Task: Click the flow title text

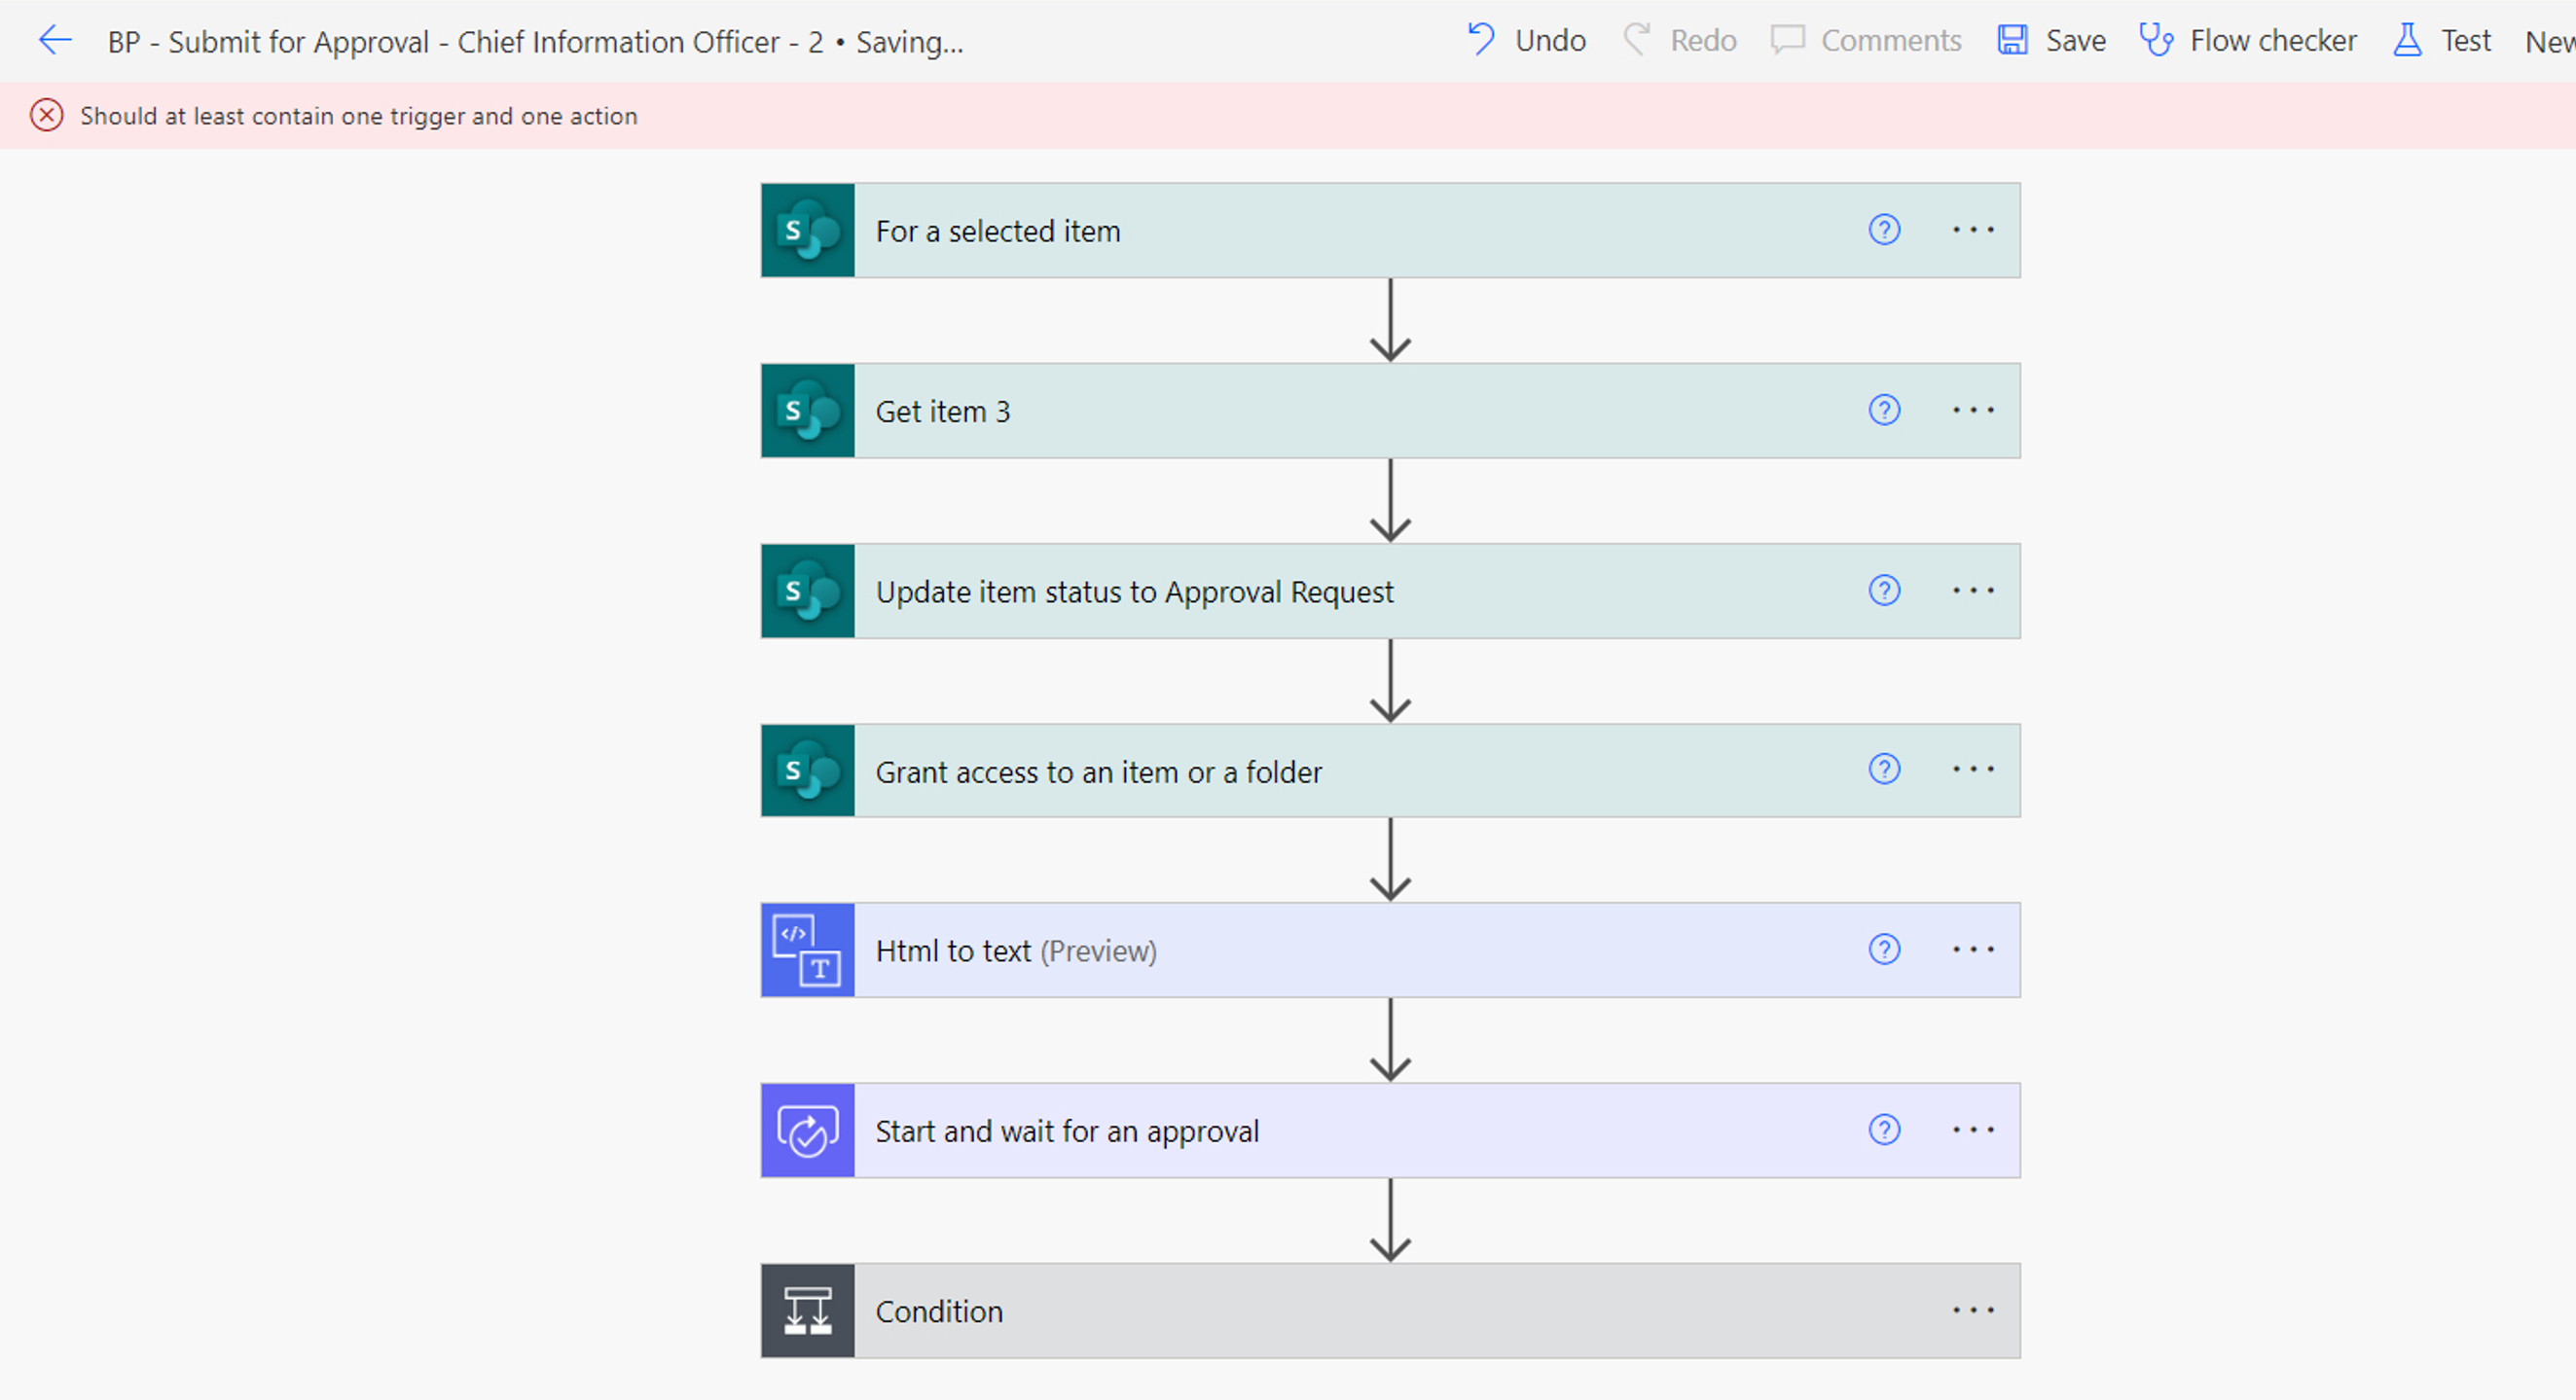Action: 465,42
